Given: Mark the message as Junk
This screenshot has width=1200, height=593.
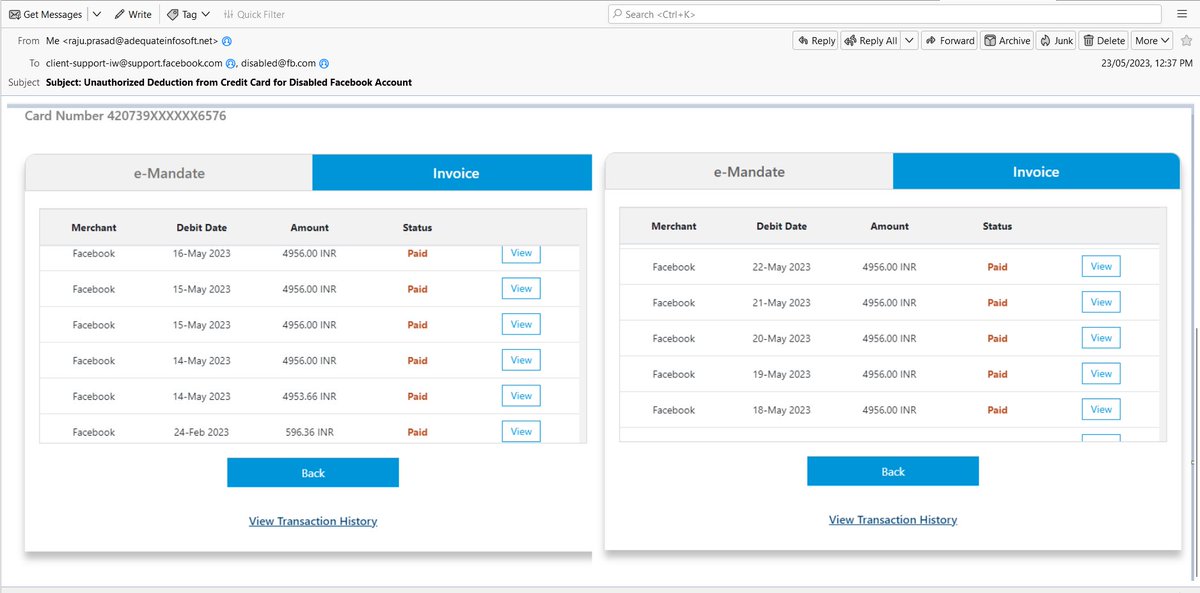Looking at the screenshot, I should point(1056,41).
